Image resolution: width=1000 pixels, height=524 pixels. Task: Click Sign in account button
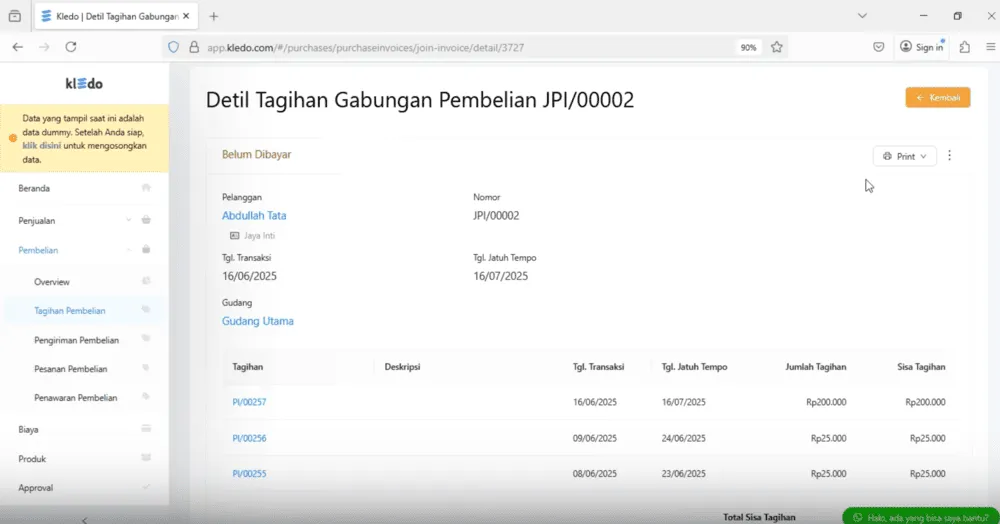pyautogui.click(x=922, y=47)
